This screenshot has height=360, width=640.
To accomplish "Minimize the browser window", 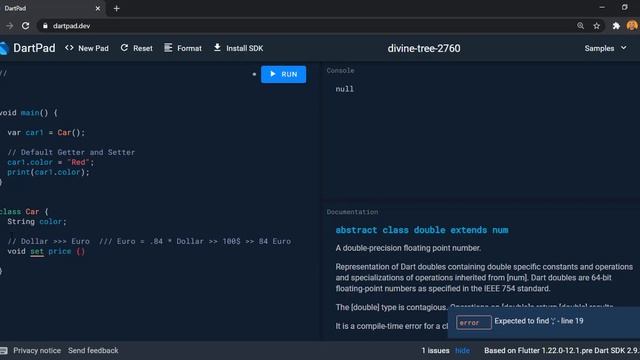I will pos(602,7).
